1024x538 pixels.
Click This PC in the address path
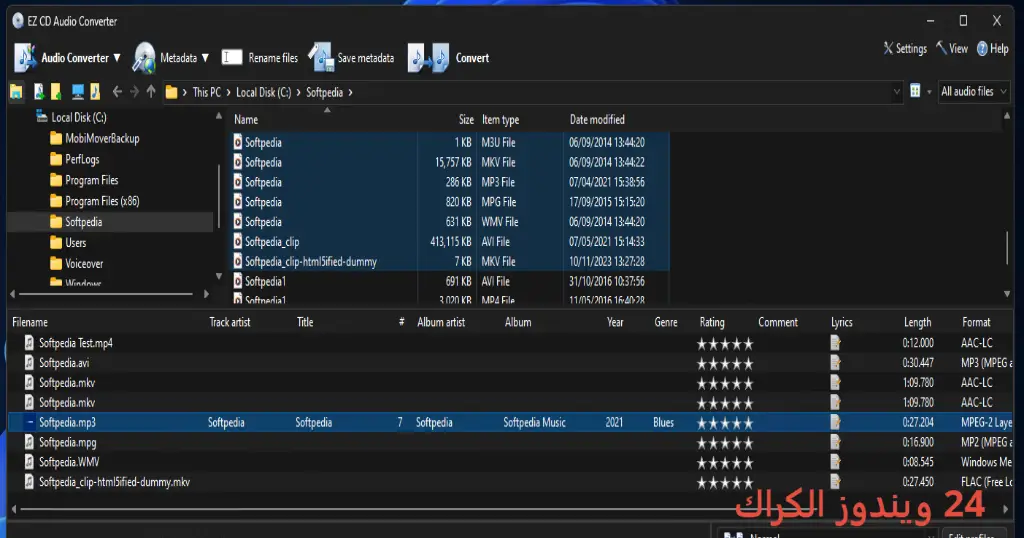pos(206,92)
